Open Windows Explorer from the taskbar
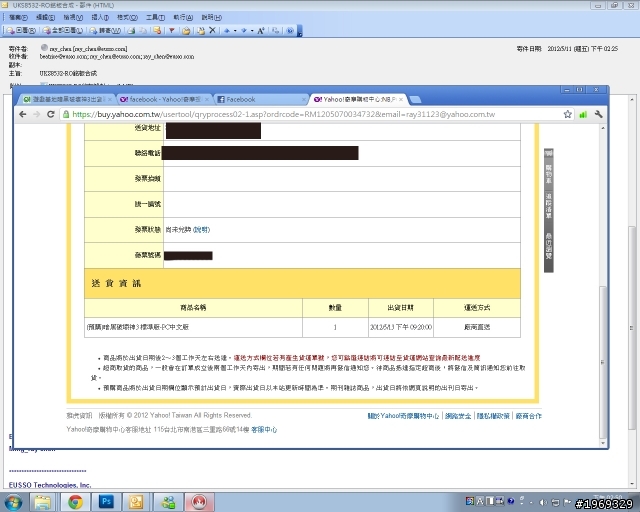Image resolution: width=640 pixels, height=512 pixels. pos(42,502)
